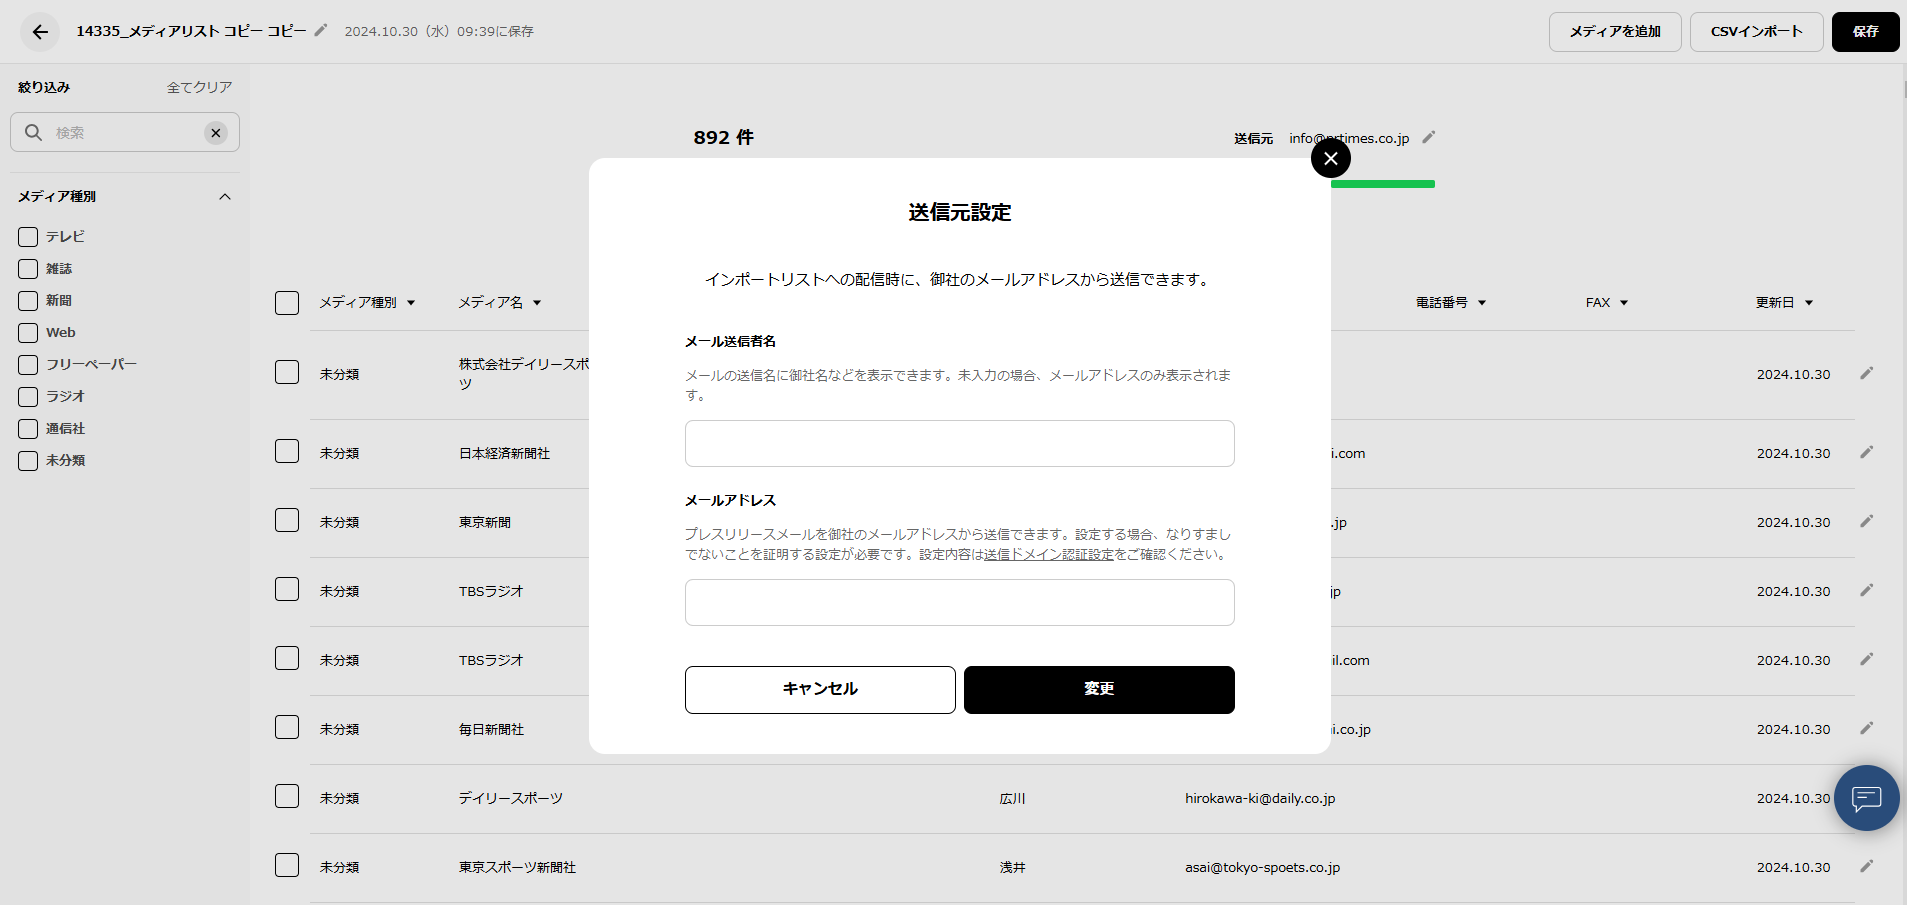The image size is (1907, 905).
Task: Collapse the メディア種別 filter section
Action: coord(225,197)
